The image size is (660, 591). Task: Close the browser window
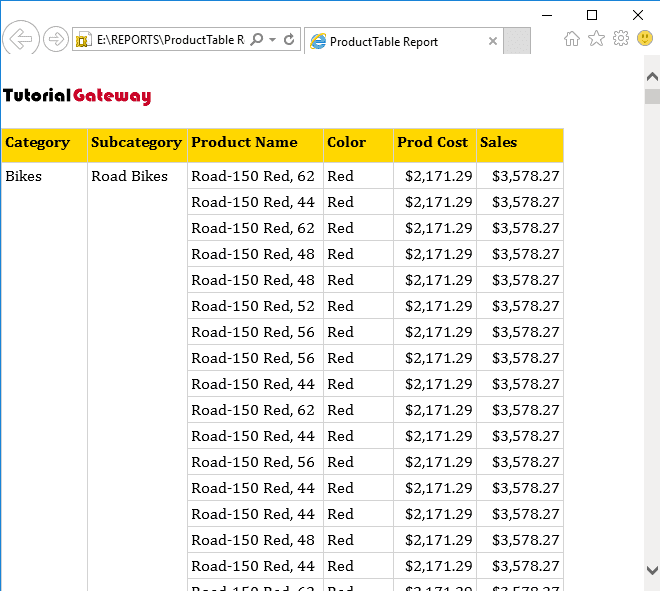coord(638,15)
